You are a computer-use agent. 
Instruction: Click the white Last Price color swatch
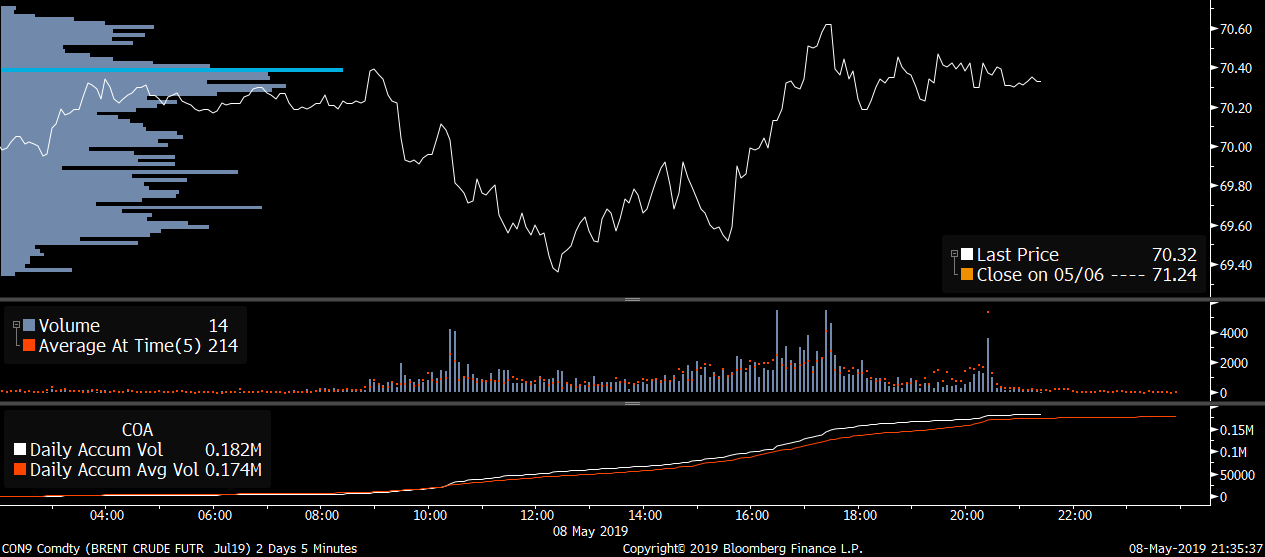click(966, 254)
